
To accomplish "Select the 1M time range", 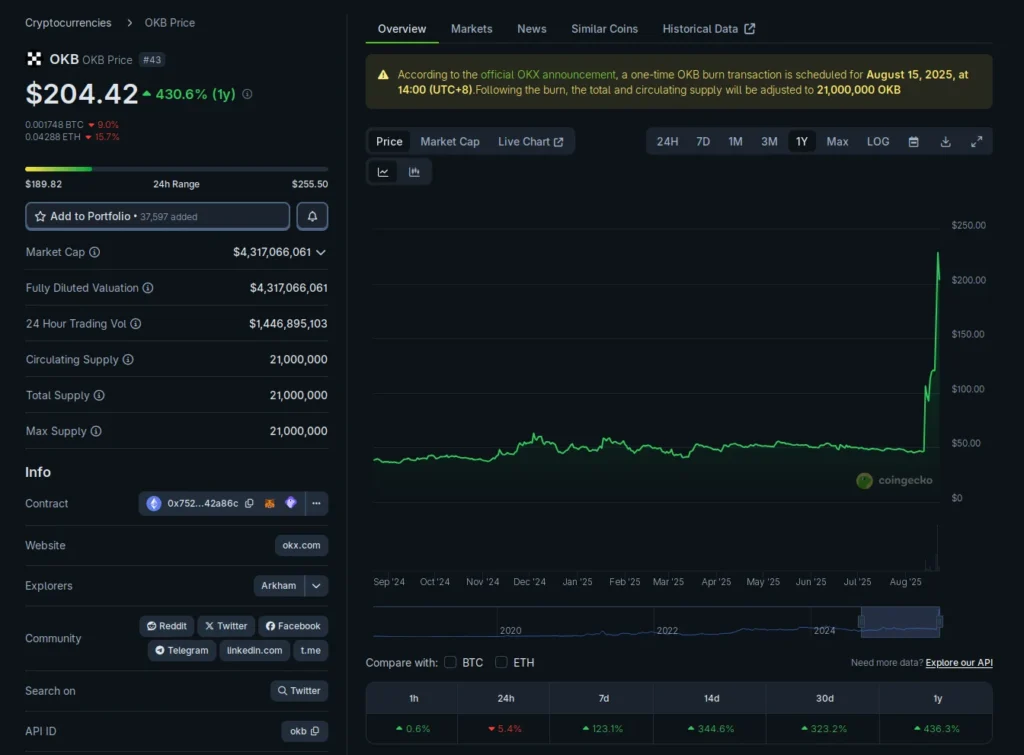I will [x=735, y=142].
